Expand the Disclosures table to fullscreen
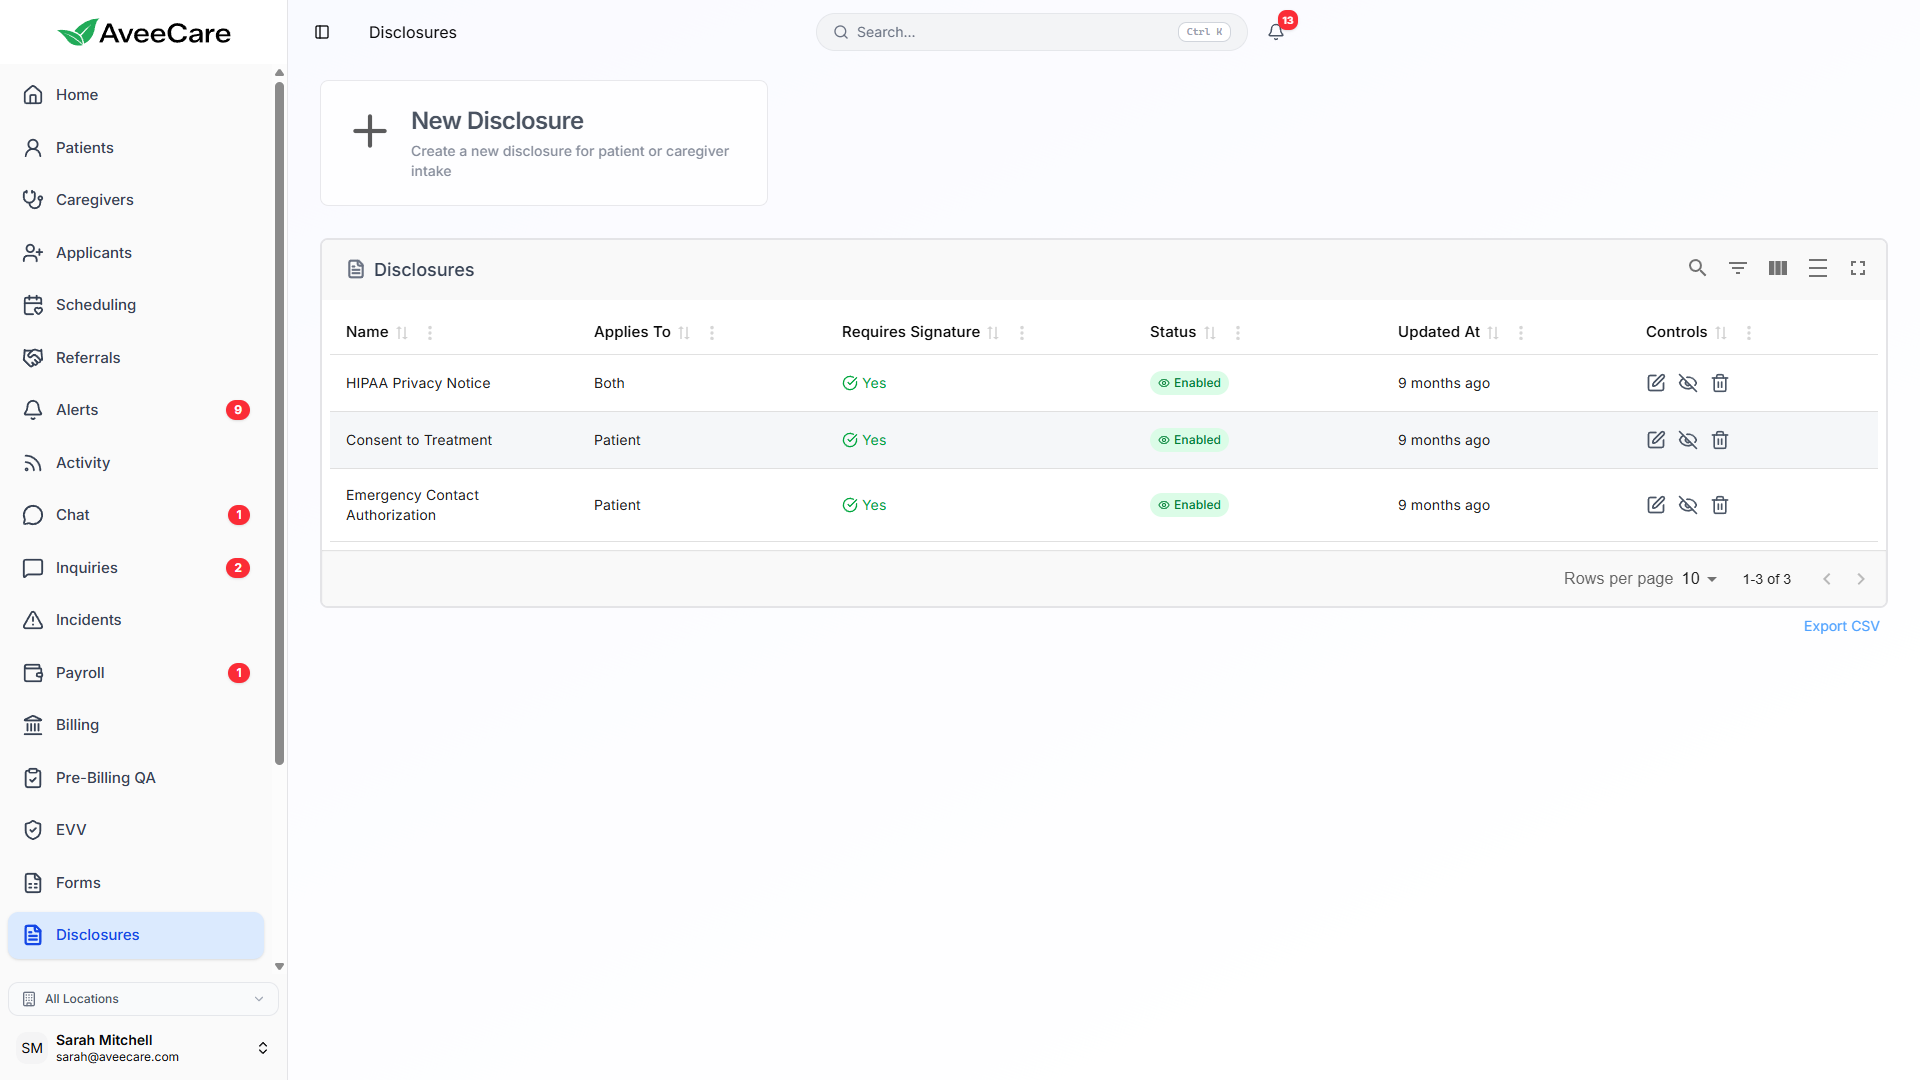This screenshot has width=1920, height=1080. [1858, 268]
